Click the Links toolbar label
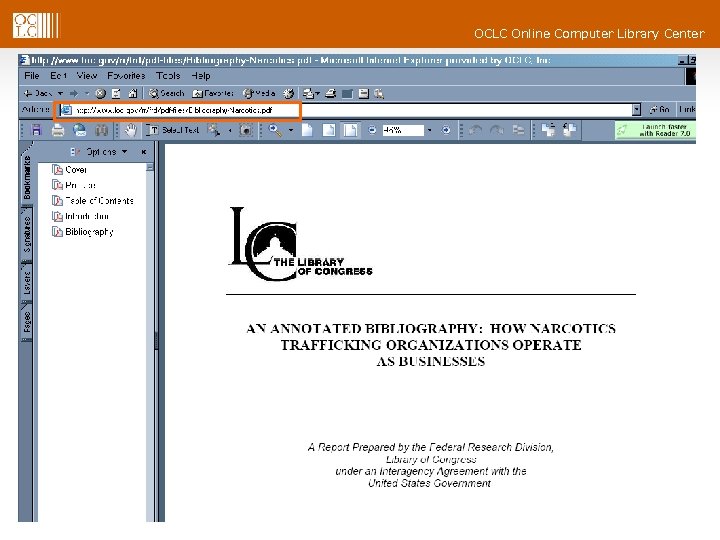 687,110
